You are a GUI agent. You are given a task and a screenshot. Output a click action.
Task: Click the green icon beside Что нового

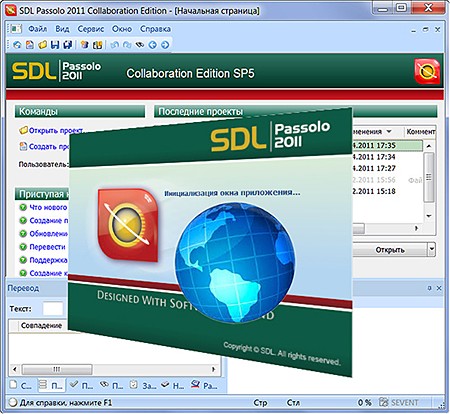pos(23,207)
